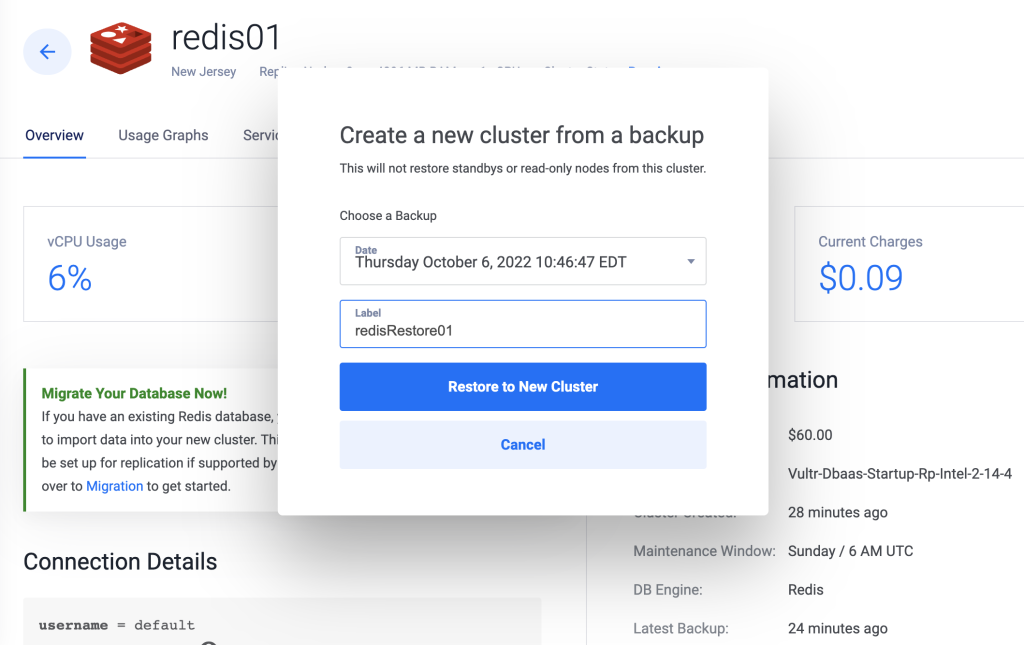This screenshot has width=1024, height=645.
Task: Click the New Jersey region label
Action: tap(203, 72)
